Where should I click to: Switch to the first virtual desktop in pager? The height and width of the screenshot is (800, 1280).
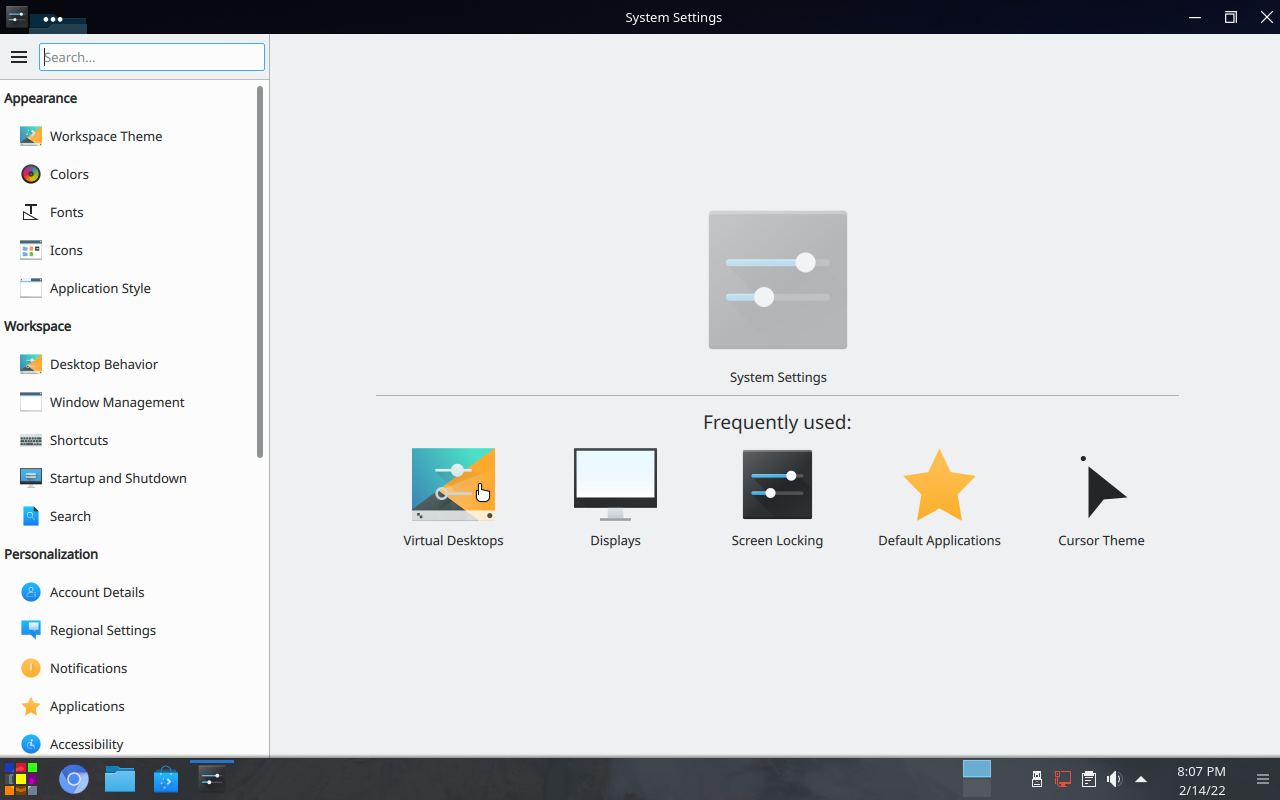(x=977, y=769)
